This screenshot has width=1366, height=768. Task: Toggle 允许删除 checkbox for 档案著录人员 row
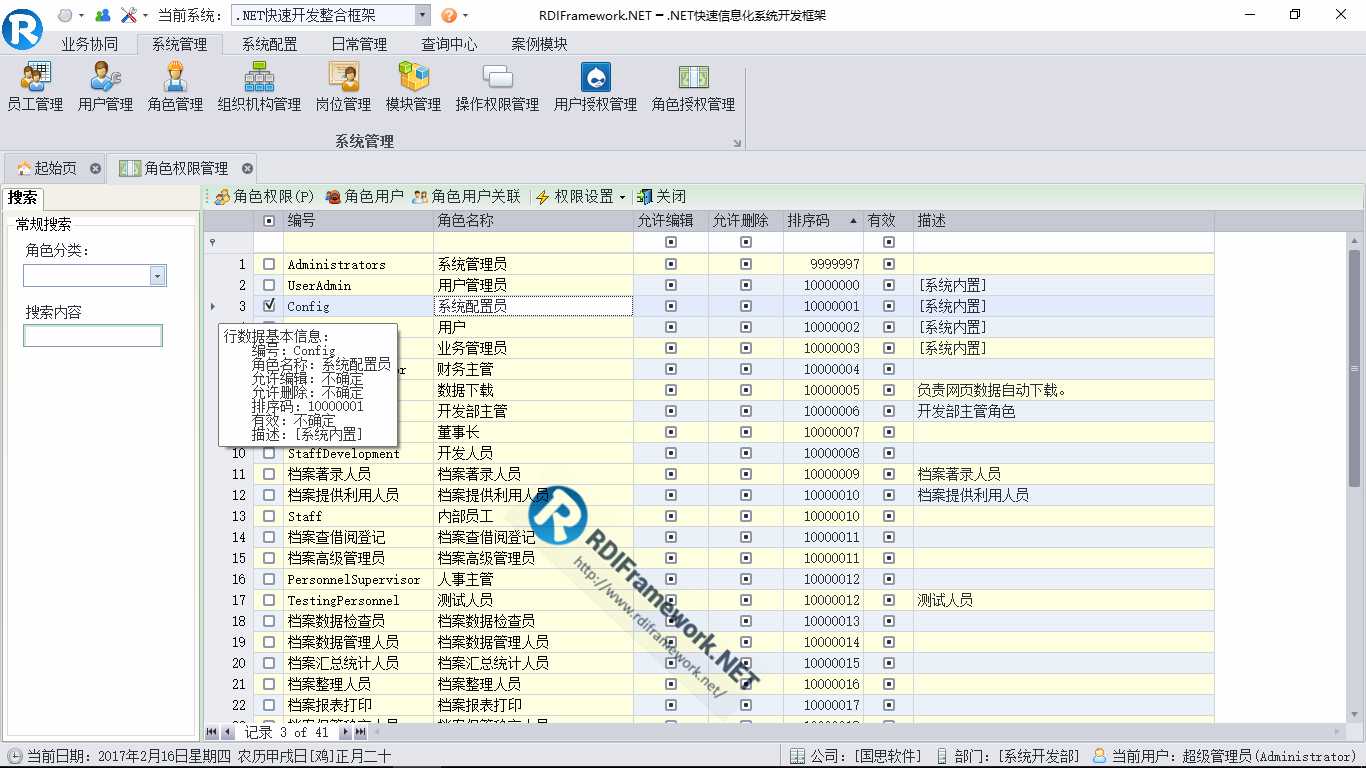pos(746,475)
